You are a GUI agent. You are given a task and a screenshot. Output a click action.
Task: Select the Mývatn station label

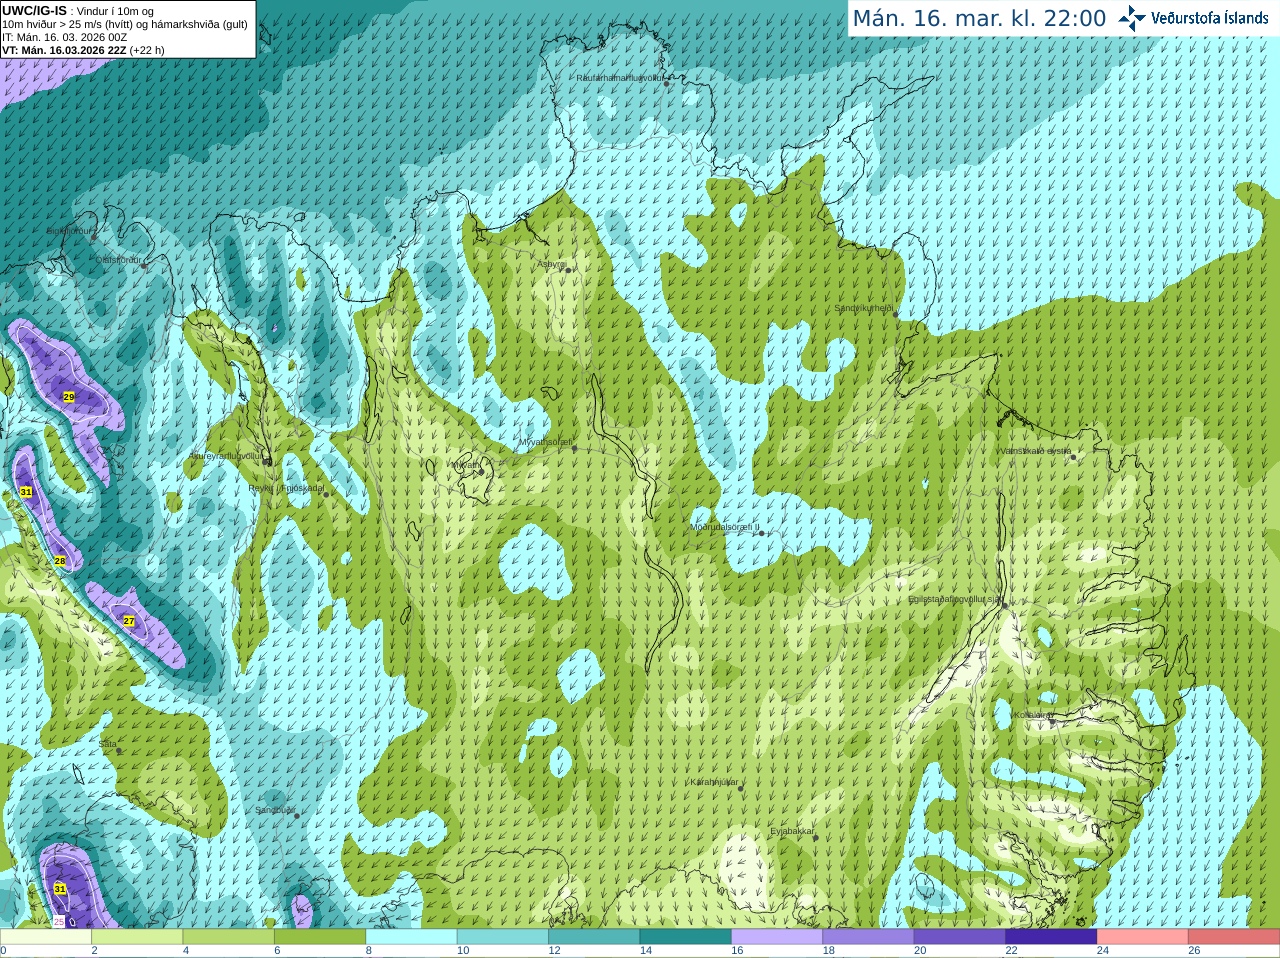tap(464, 465)
